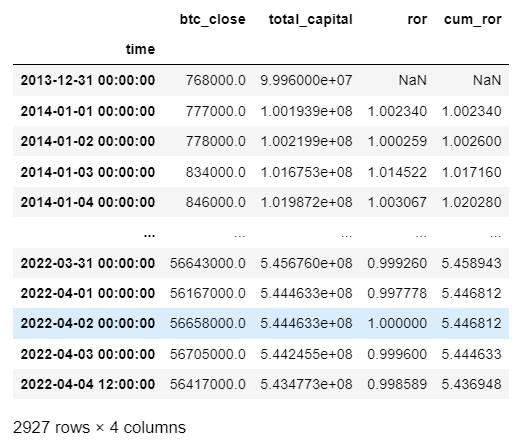Click ror value 1.003067
517x446 pixels.
[x=397, y=202]
